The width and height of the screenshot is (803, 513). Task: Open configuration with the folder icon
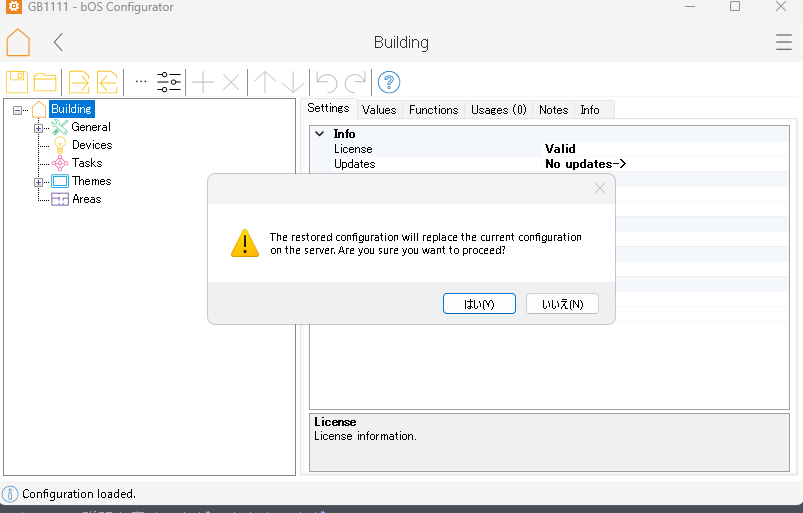(45, 82)
